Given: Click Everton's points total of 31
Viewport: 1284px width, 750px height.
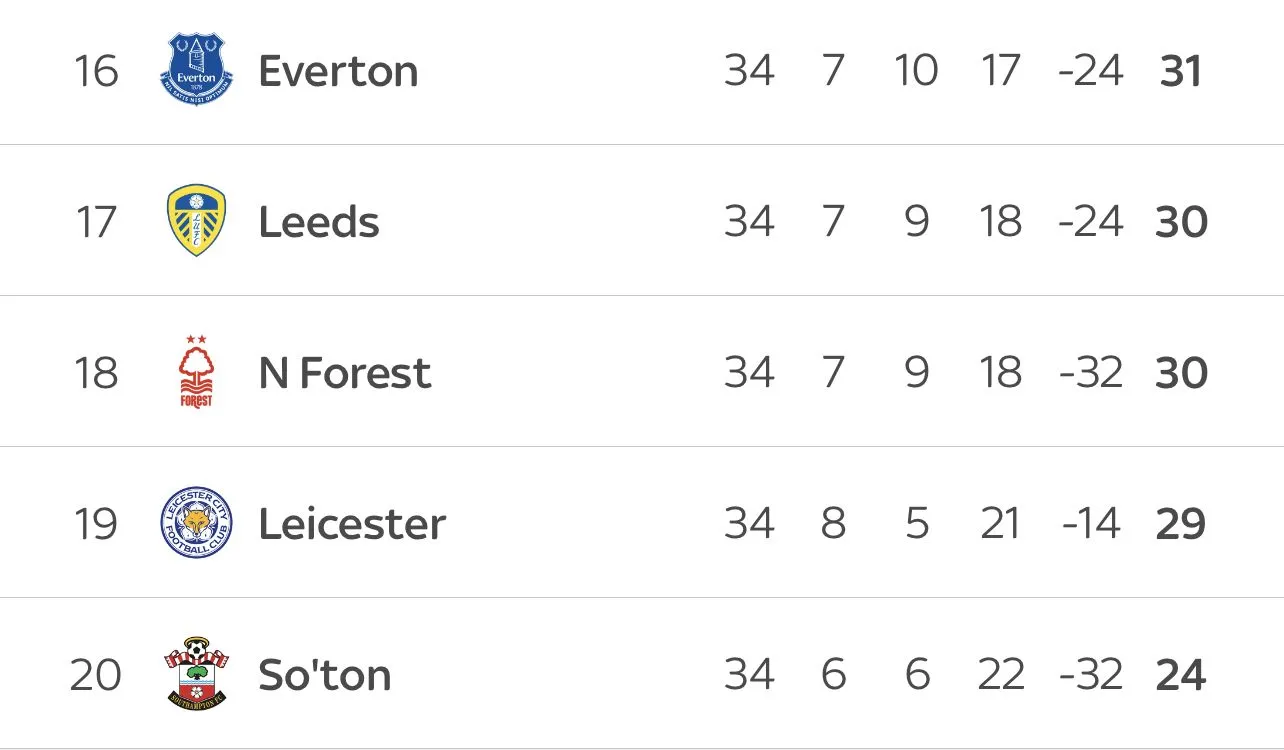Looking at the screenshot, I should coord(1181,71).
